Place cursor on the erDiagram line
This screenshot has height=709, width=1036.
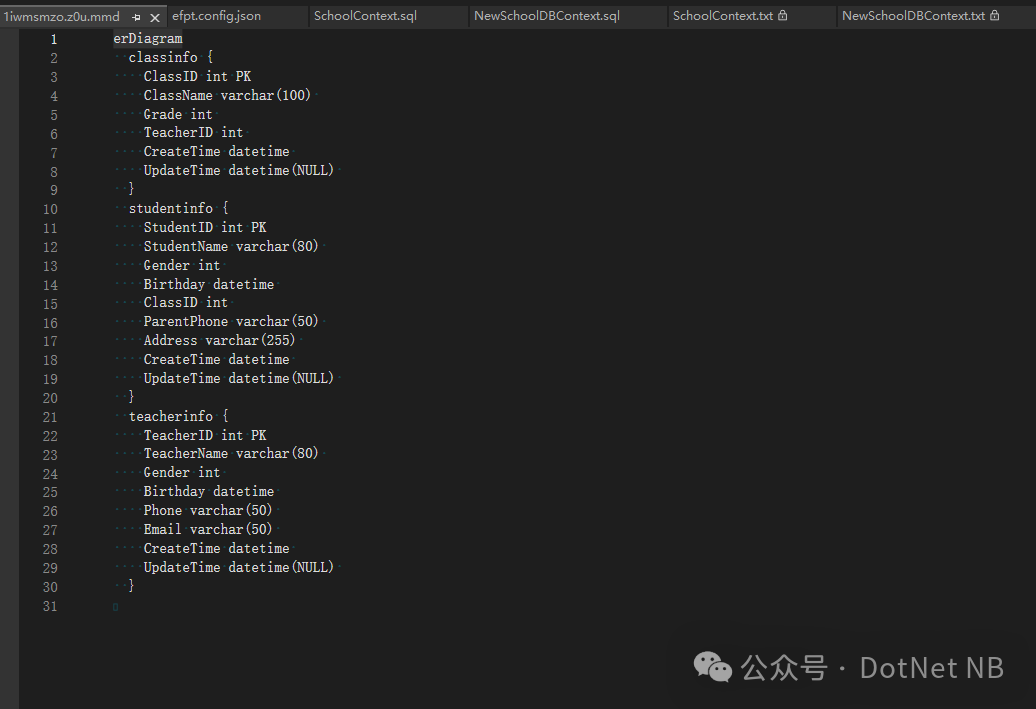[147, 38]
